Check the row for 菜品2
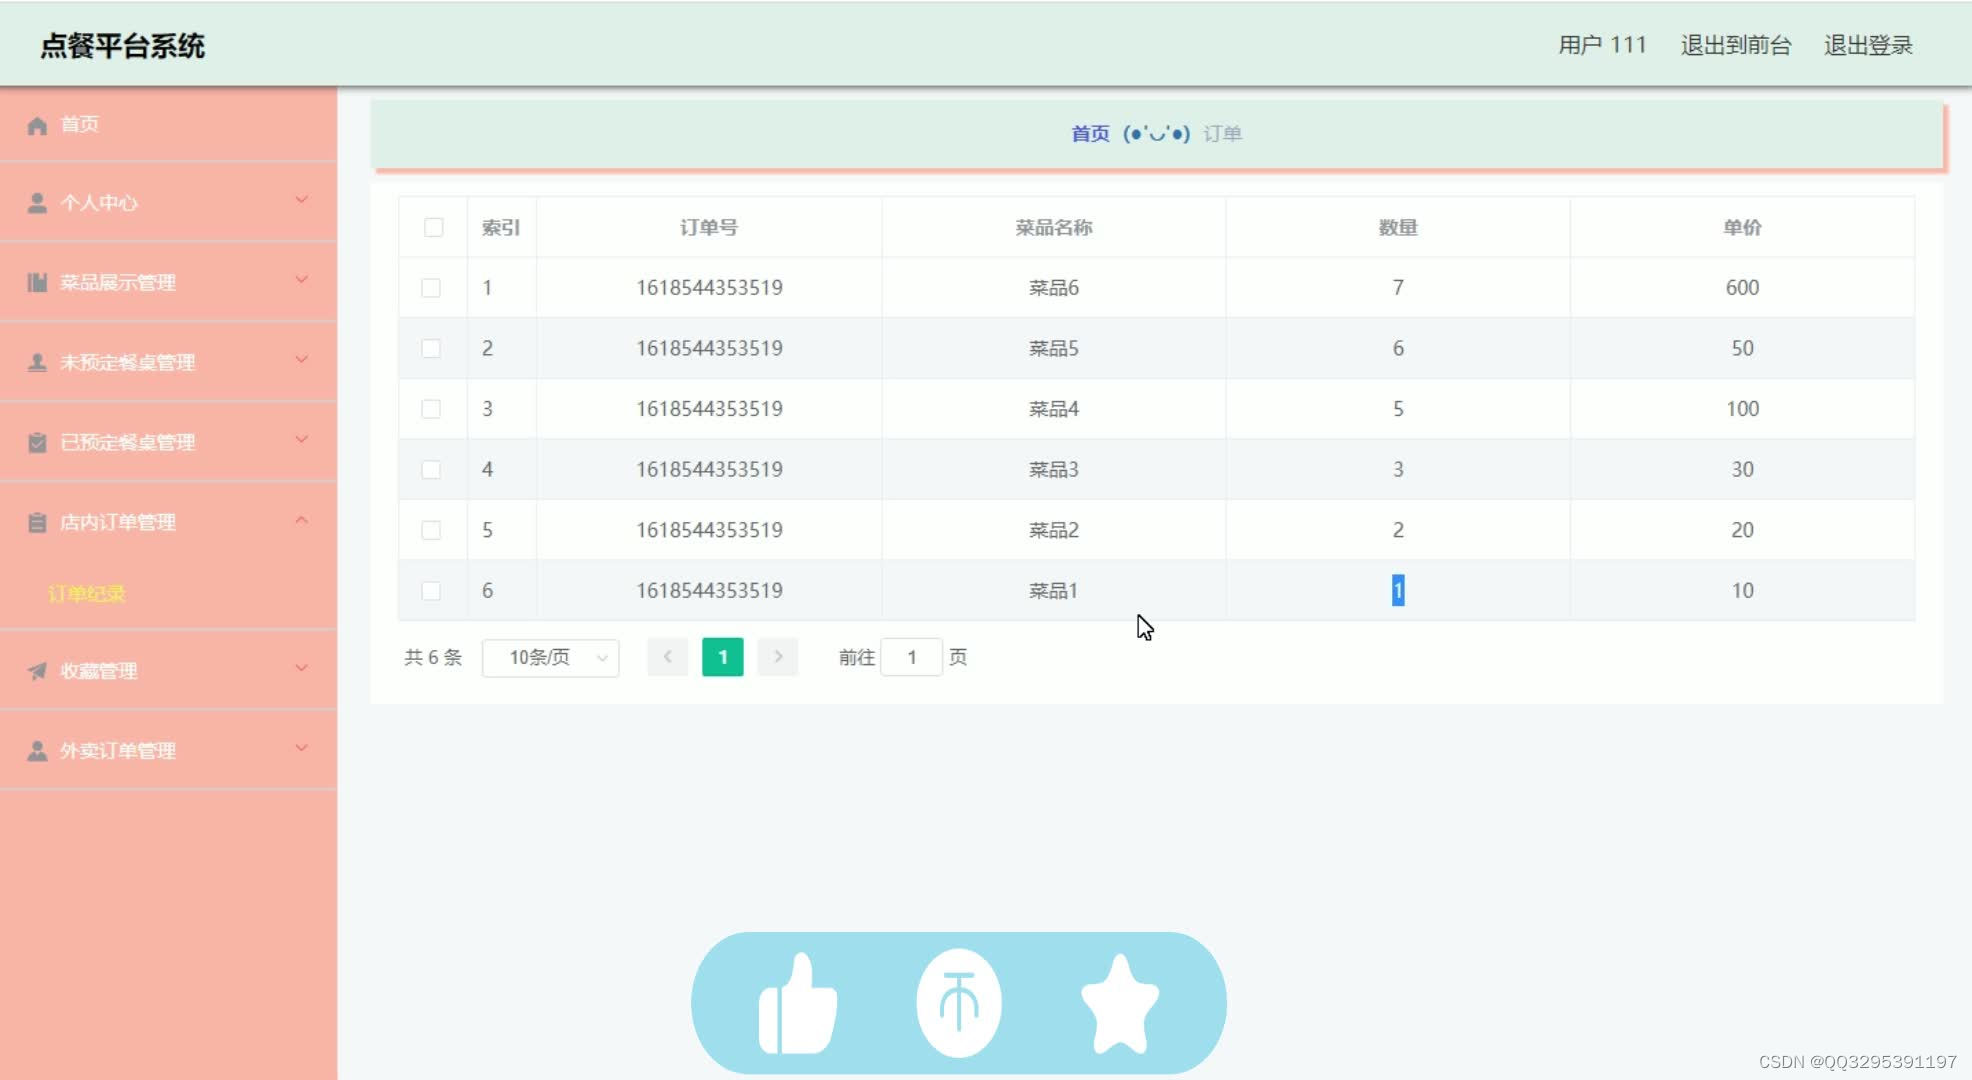The width and height of the screenshot is (1972, 1080). click(431, 530)
